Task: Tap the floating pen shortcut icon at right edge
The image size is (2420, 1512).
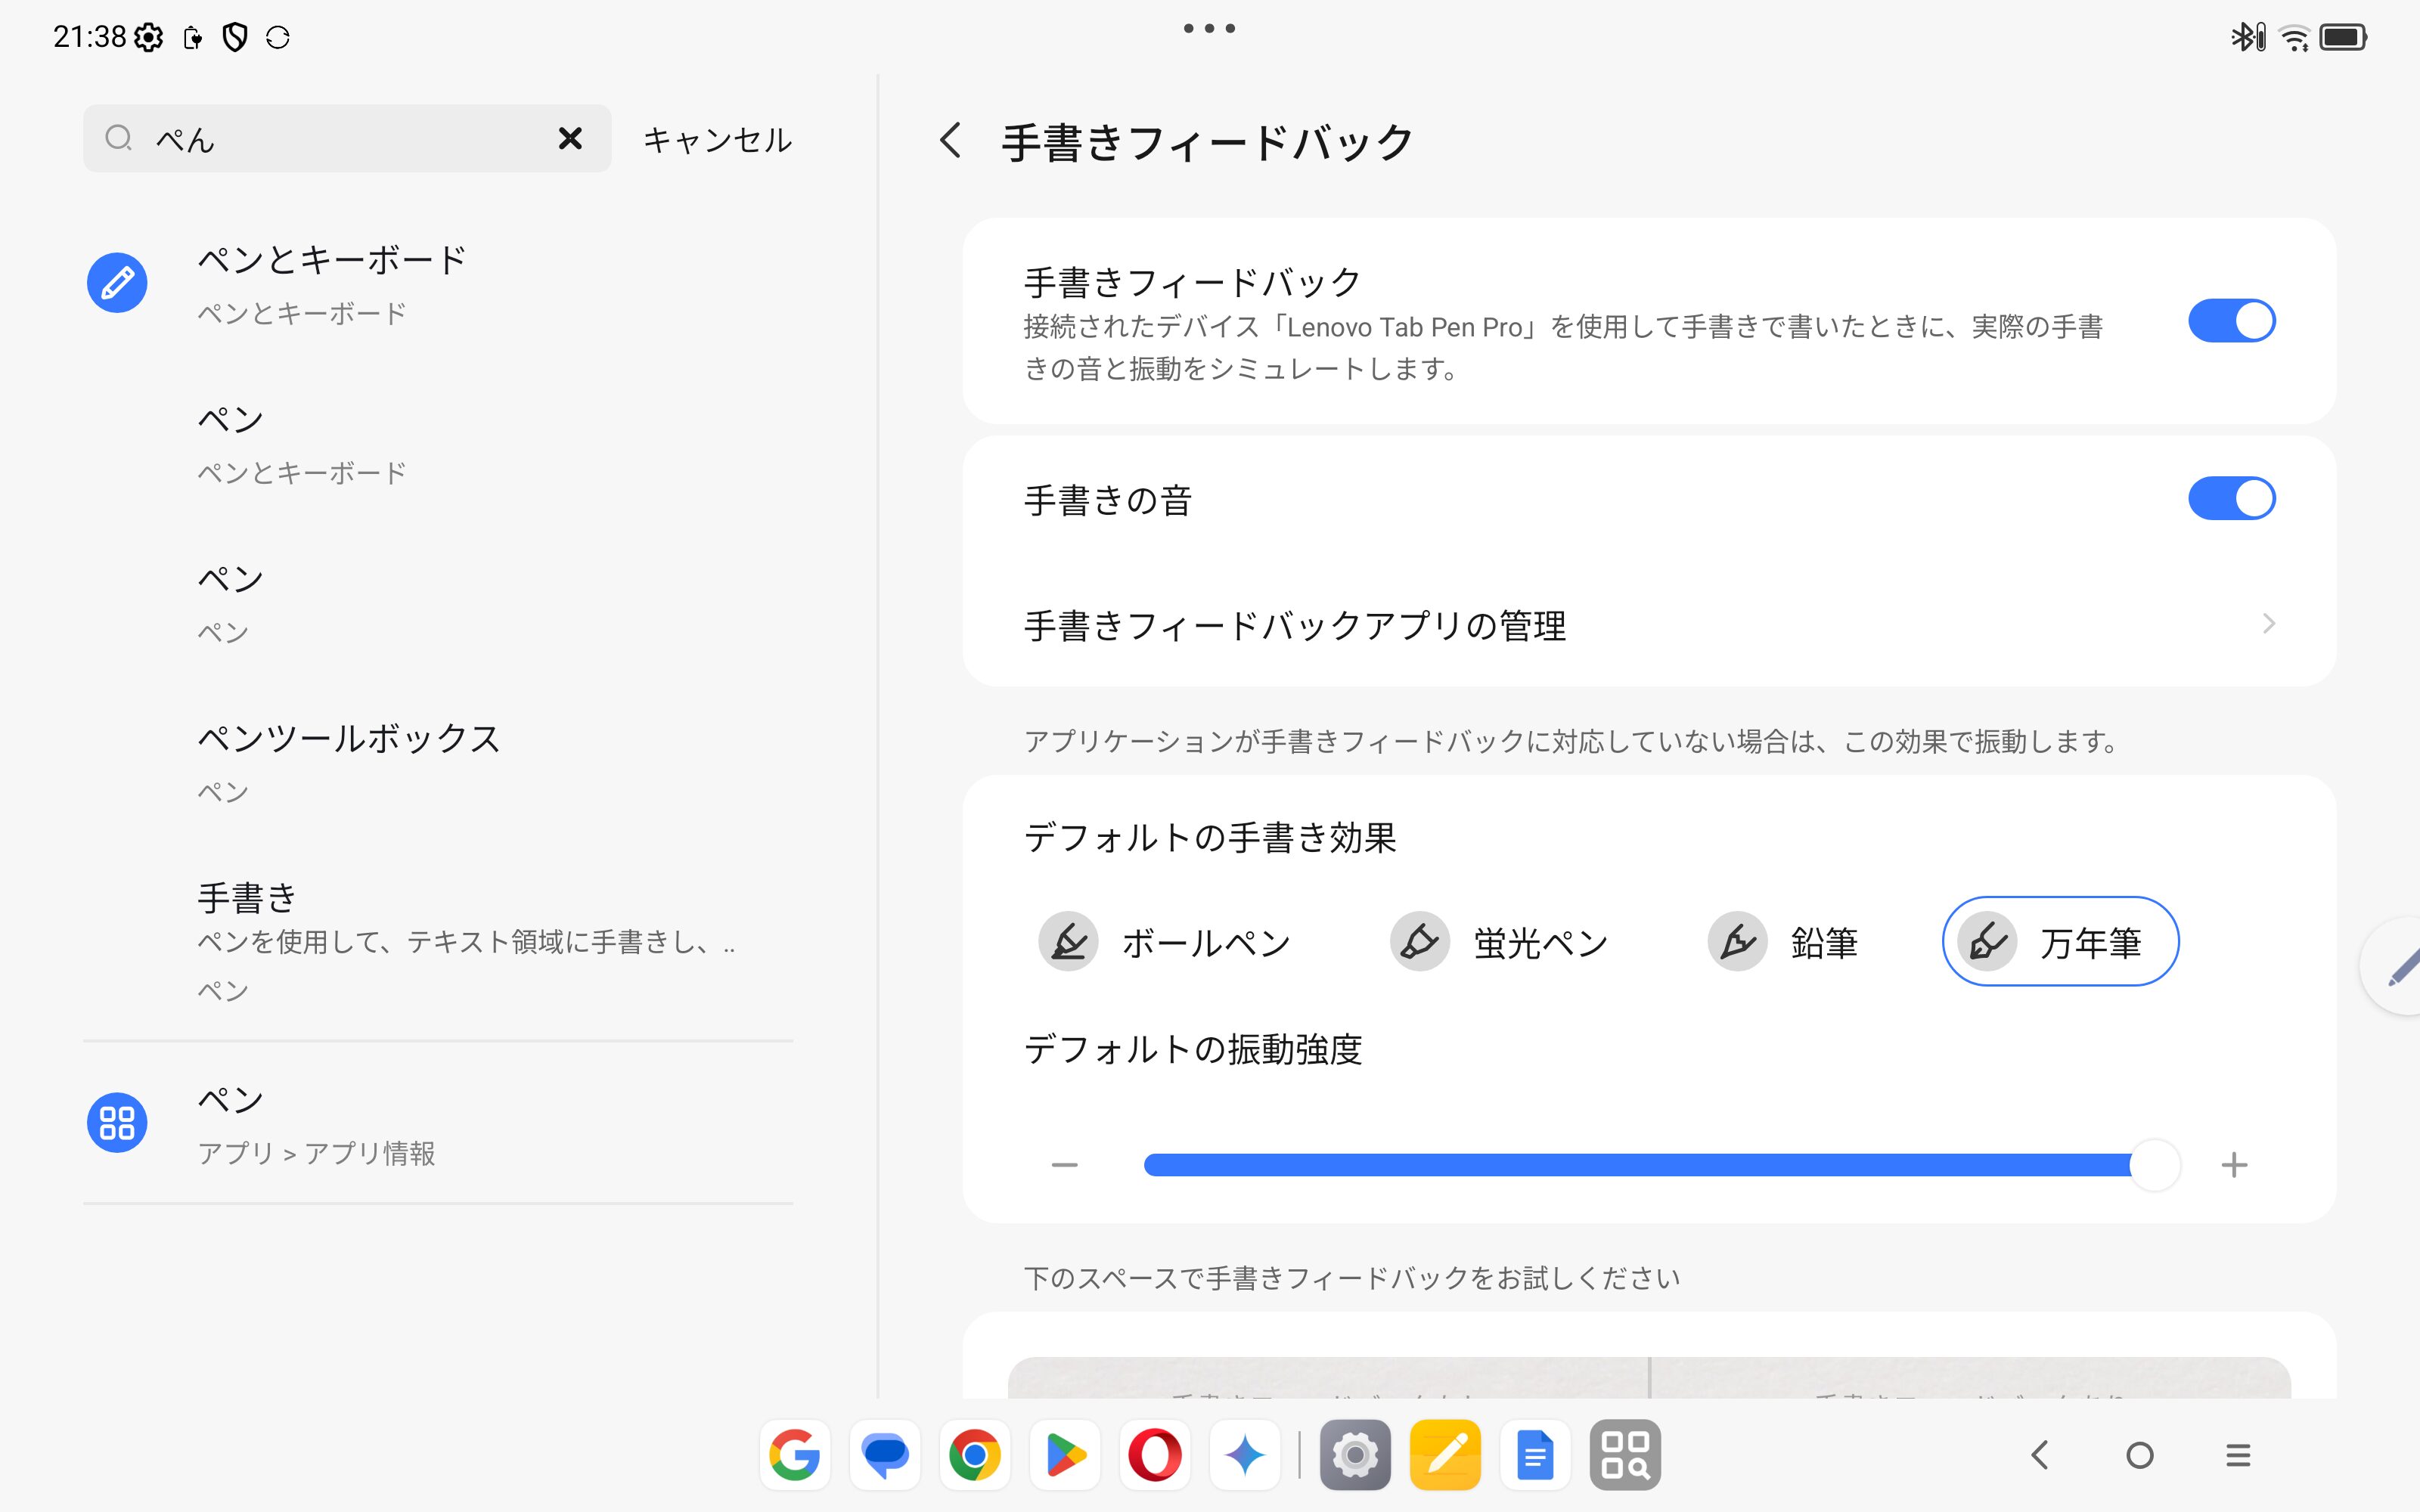Action: pos(2400,966)
